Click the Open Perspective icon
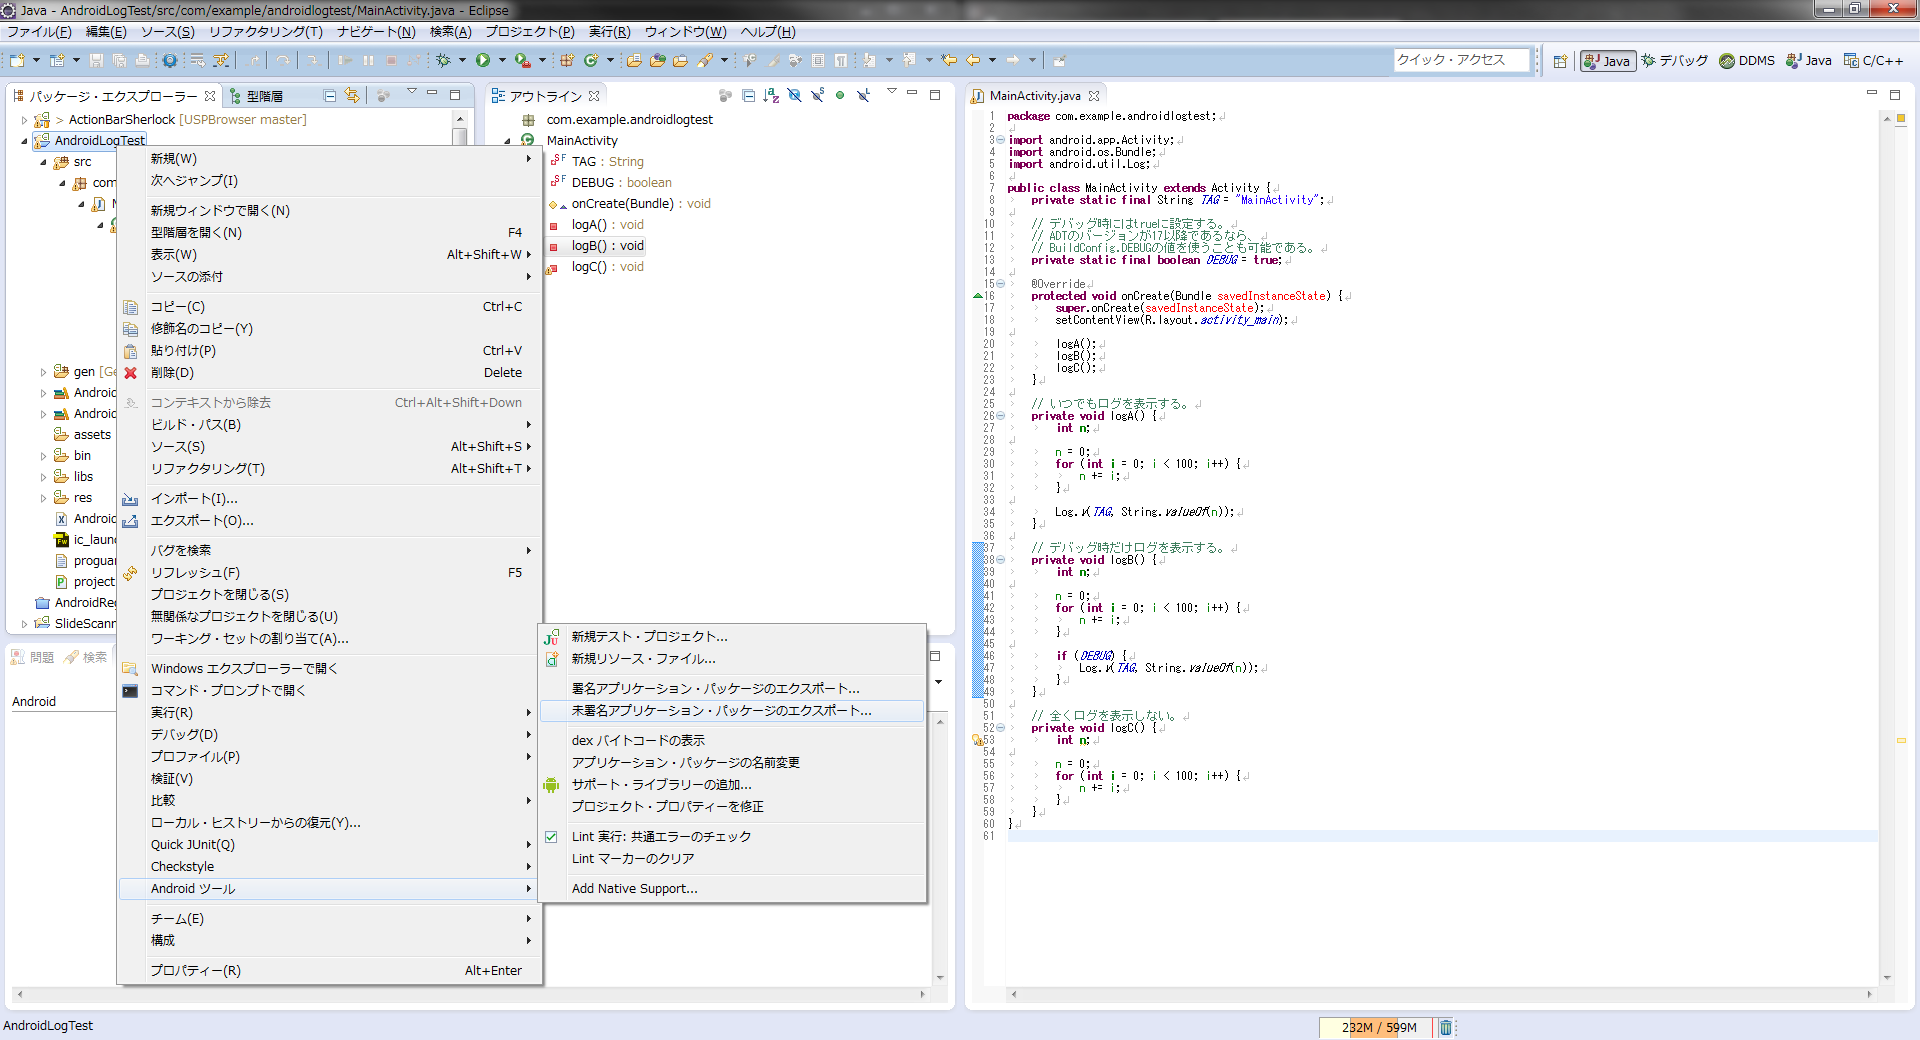Viewport: 1920px width, 1040px height. pos(1560,61)
